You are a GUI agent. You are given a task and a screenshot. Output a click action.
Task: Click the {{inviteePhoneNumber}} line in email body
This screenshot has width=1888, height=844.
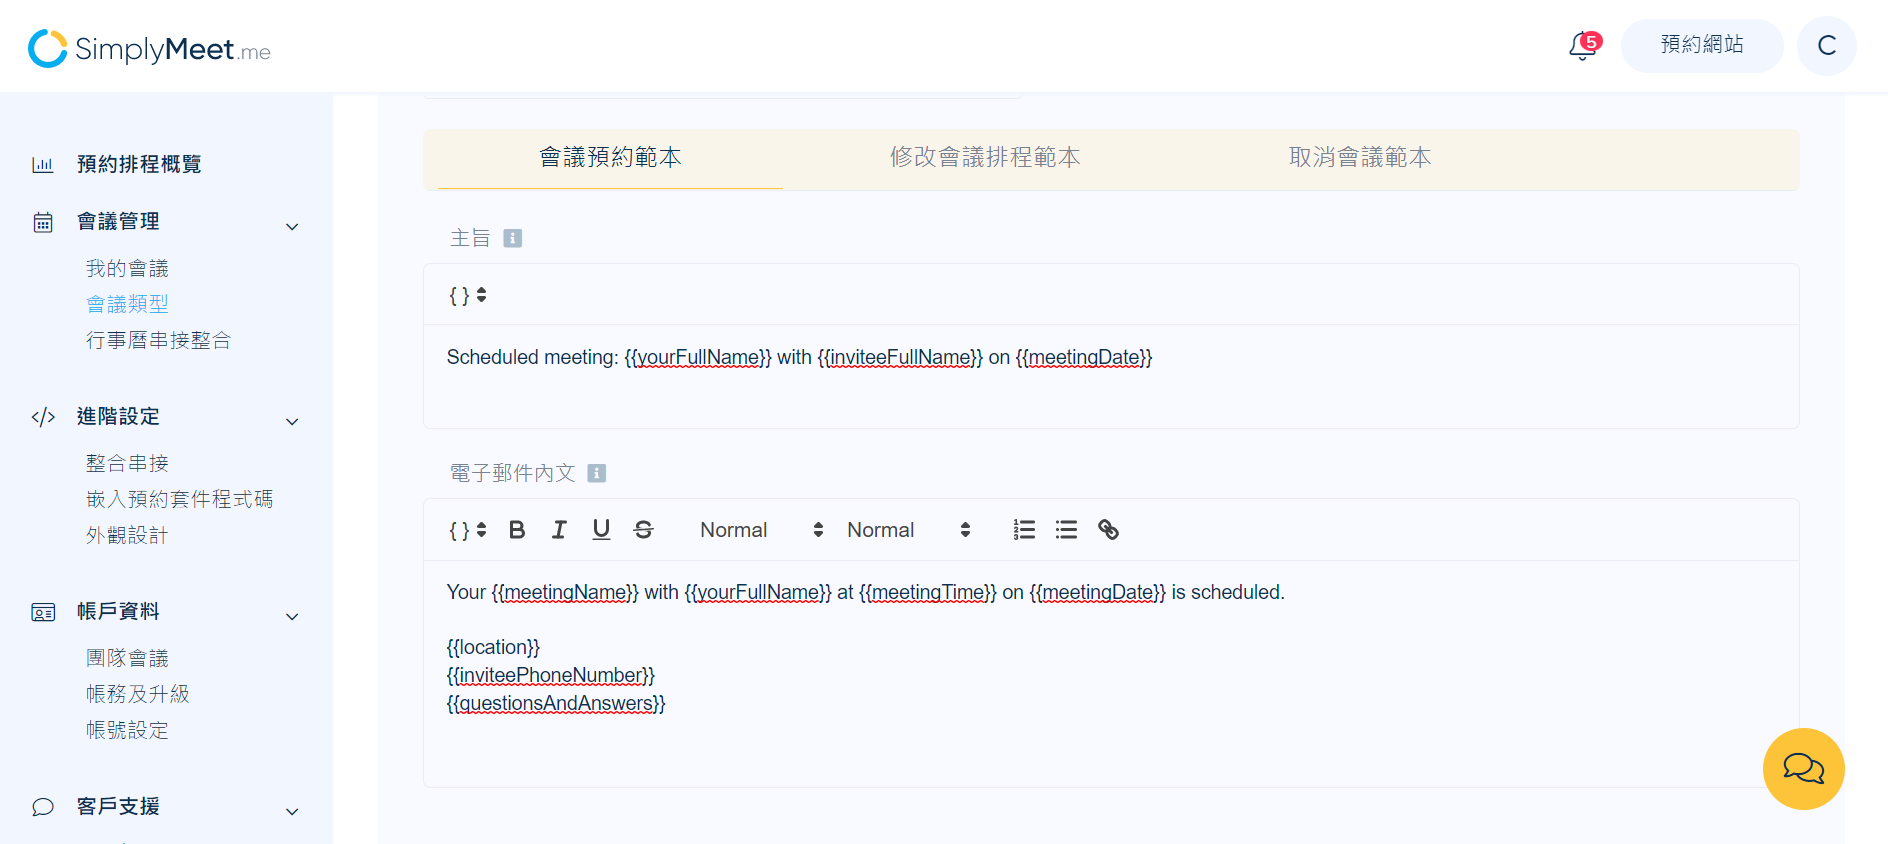[x=551, y=676]
